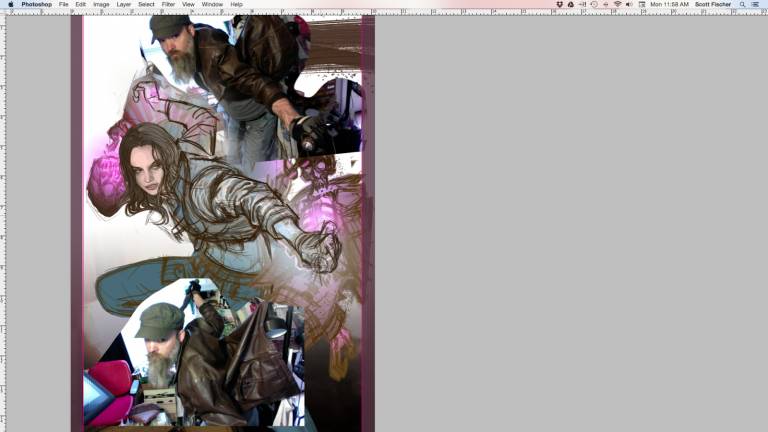The image size is (768, 432).
Task: Click the Scott Fischer user name
Action: pos(713,4)
